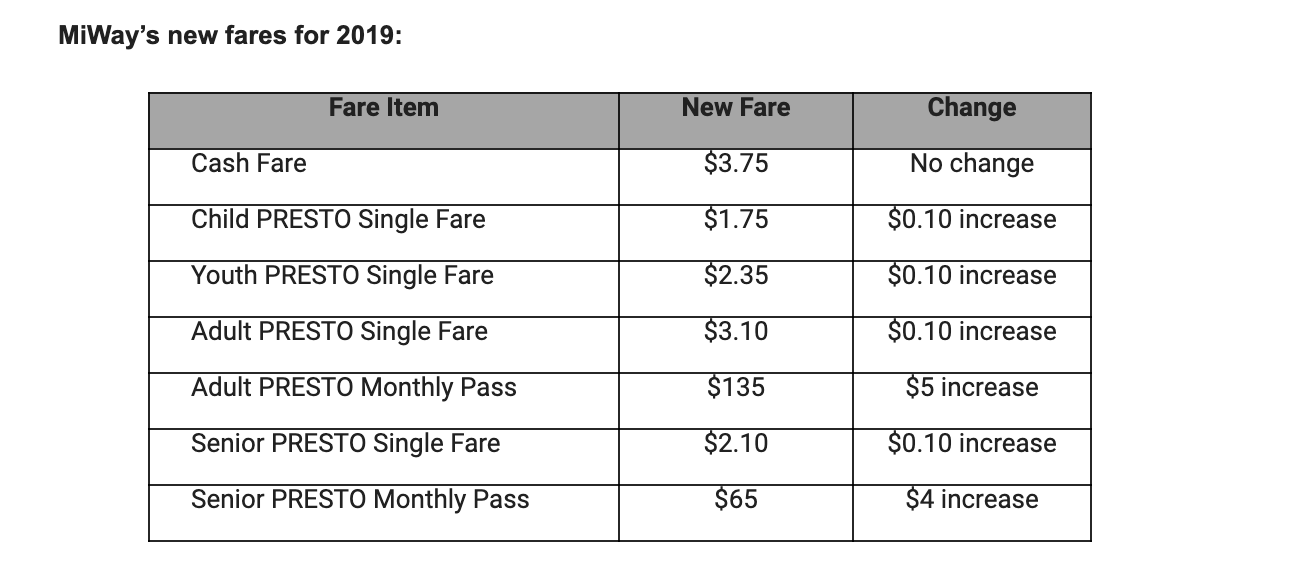Select the Cash Fare cell
This screenshot has height=576, width=1302.
coord(249,164)
